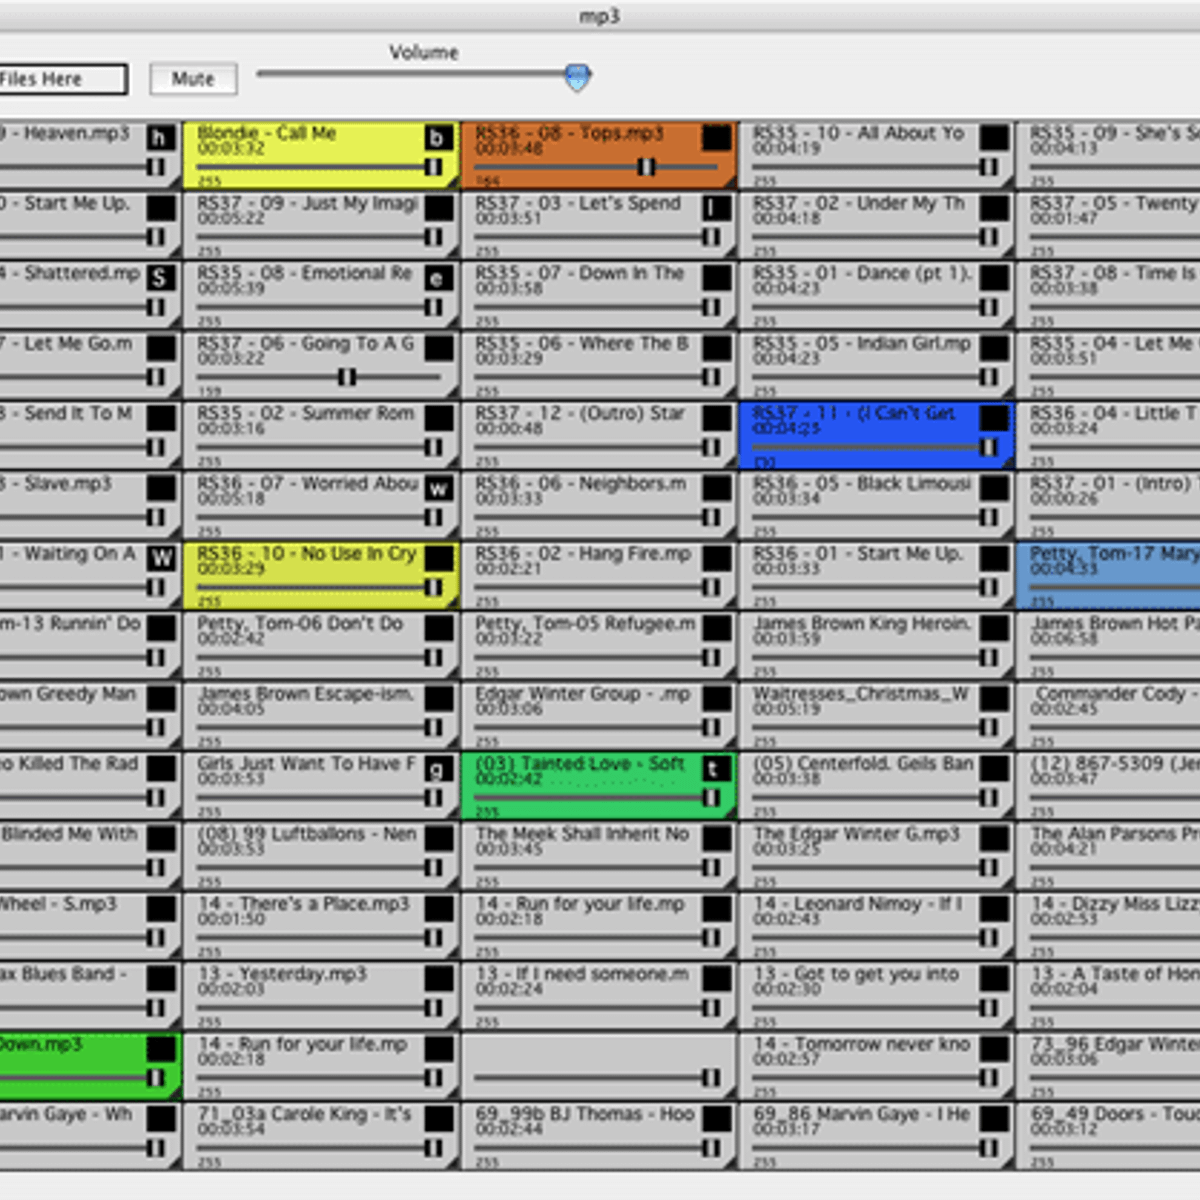Click hotkey box on green Down.mp3 cell
Image resolution: width=1200 pixels, height=1200 pixels.
pyautogui.click(x=161, y=1048)
